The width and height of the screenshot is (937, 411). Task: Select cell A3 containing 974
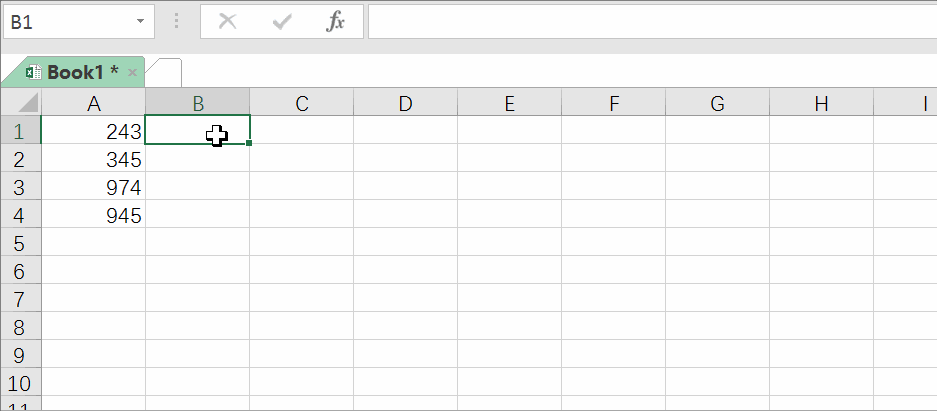pos(93,186)
